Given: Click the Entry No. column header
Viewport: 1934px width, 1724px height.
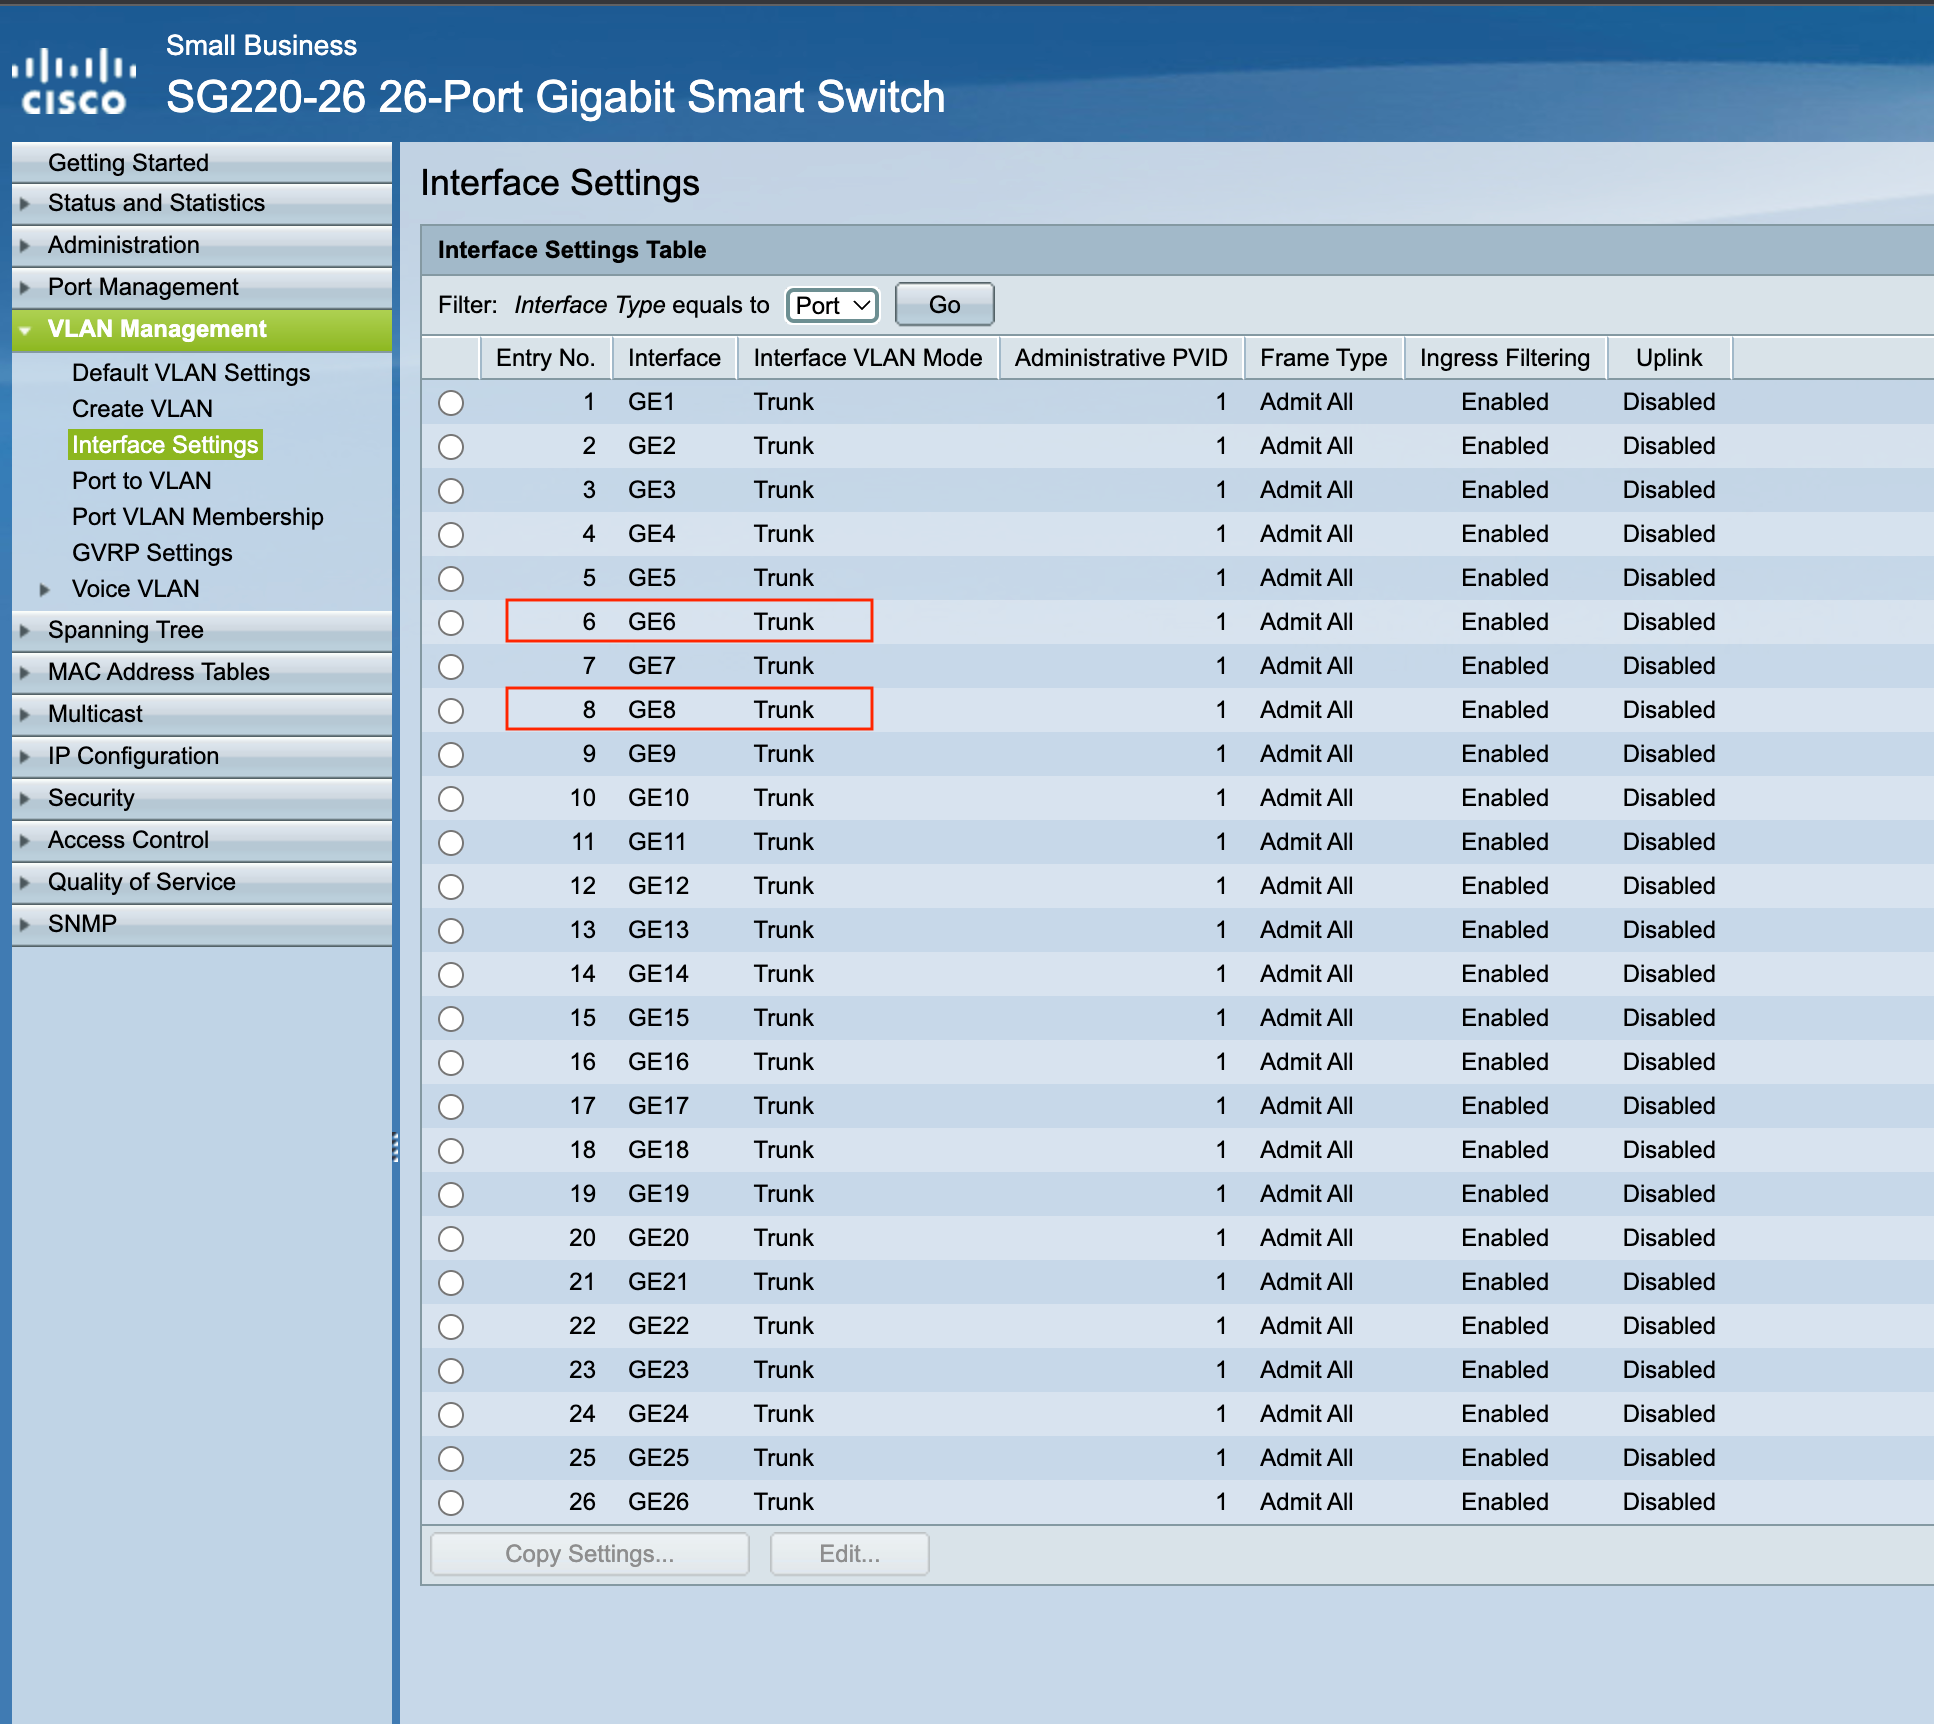Looking at the screenshot, I should (x=546, y=358).
